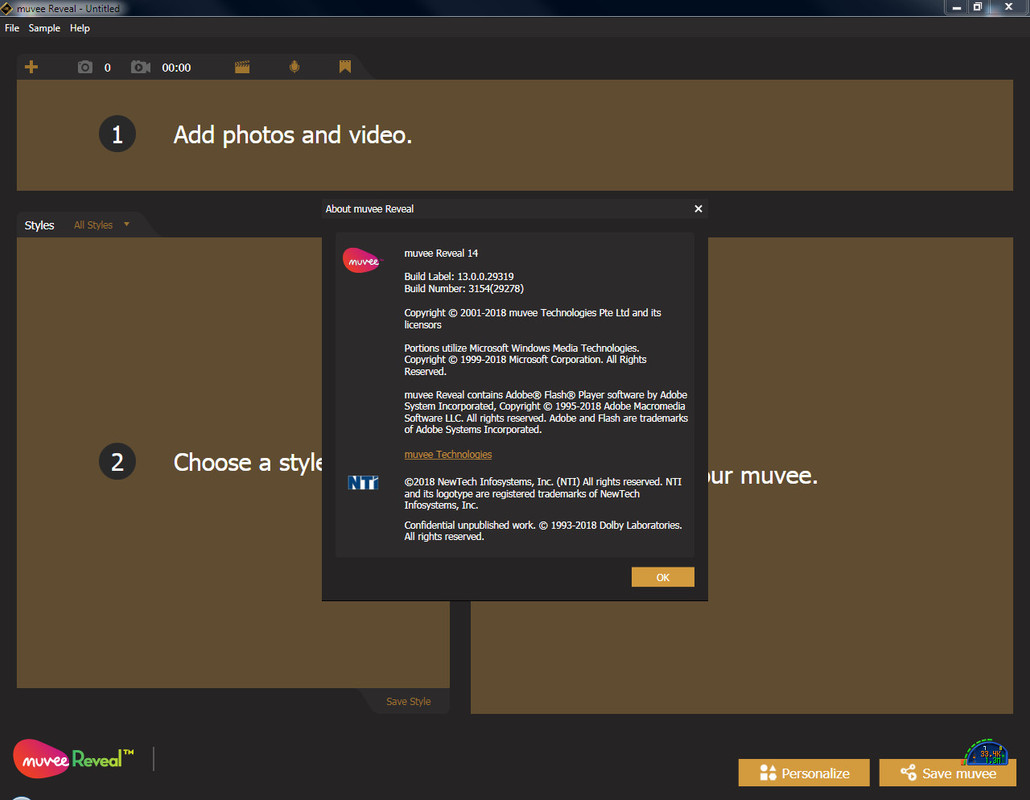Click the muvee app icon in title bar
The height and width of the screenshot is (800, 1030).
(x=7, y=9)
